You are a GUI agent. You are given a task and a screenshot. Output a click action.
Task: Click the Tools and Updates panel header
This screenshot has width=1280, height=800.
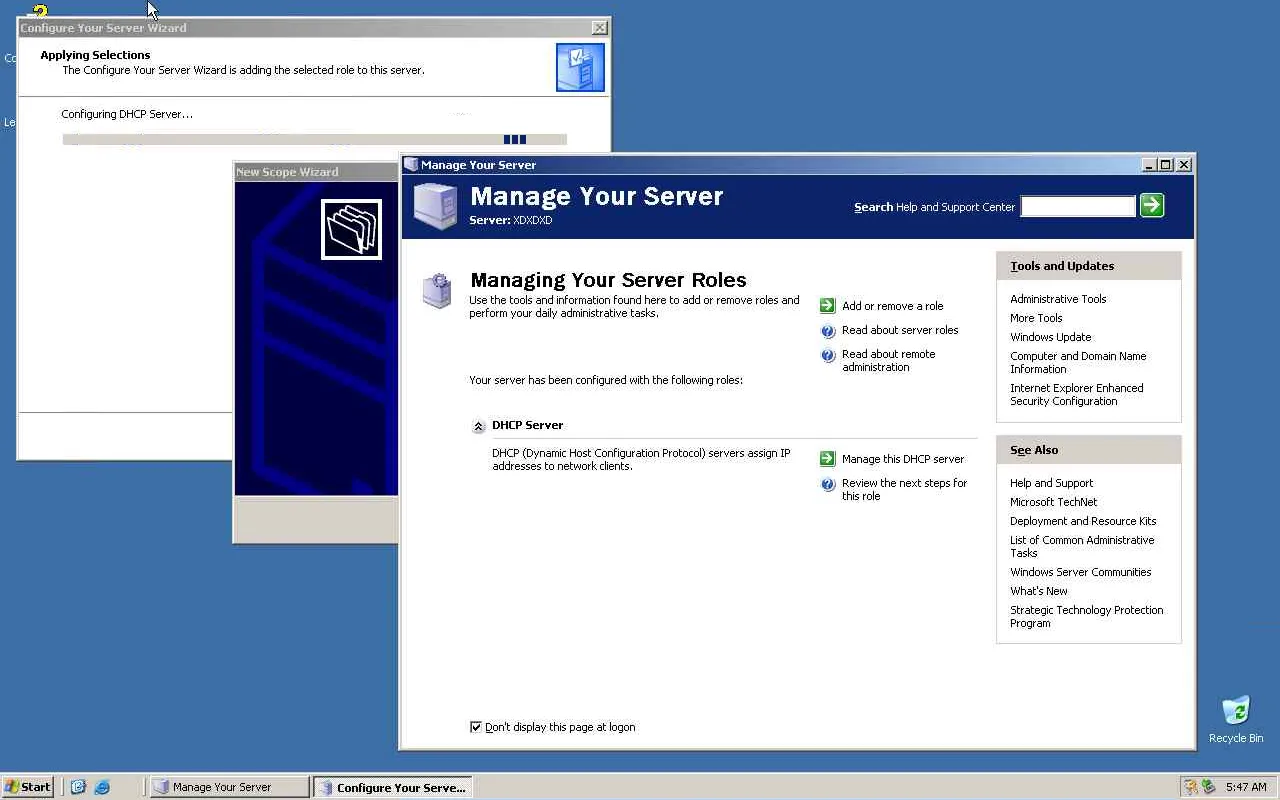[x=1089, y=266]
